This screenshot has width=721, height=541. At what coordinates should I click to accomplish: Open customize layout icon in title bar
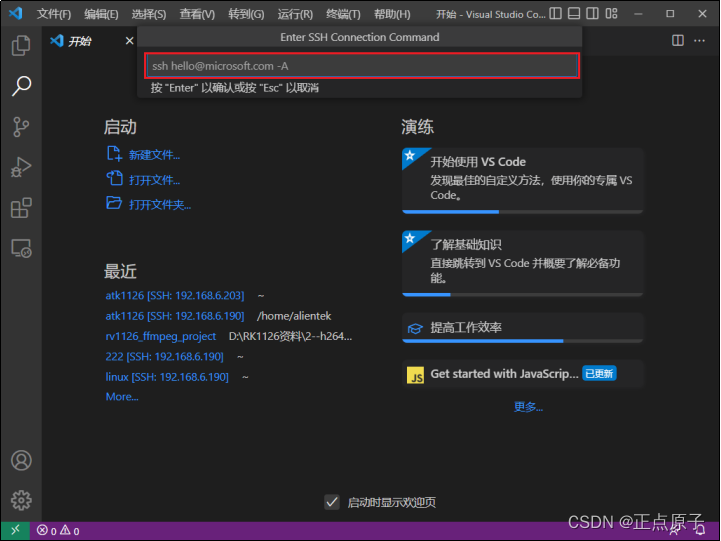pyautogui.click(x=611, y=14)
